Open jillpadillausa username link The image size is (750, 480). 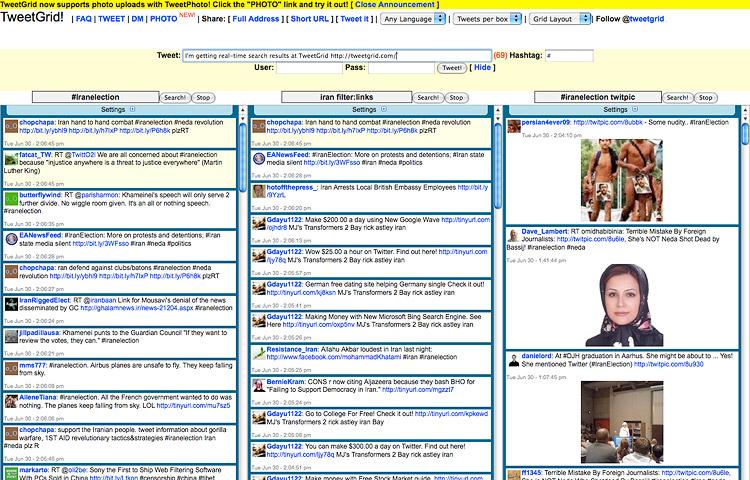(39, 333)
